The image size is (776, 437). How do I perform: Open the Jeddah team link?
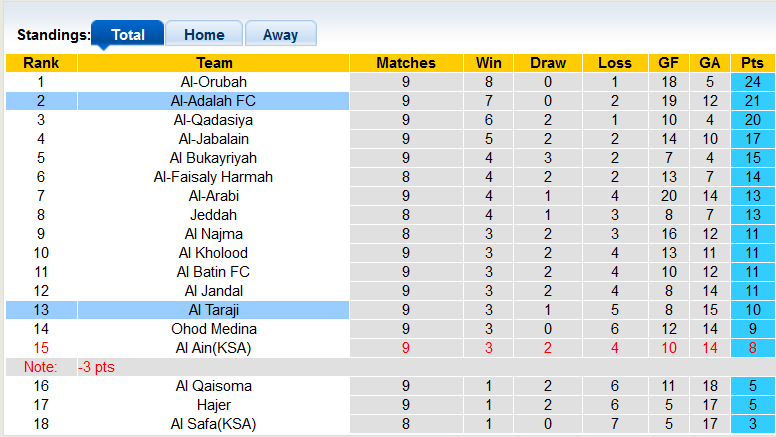[213, 215]
